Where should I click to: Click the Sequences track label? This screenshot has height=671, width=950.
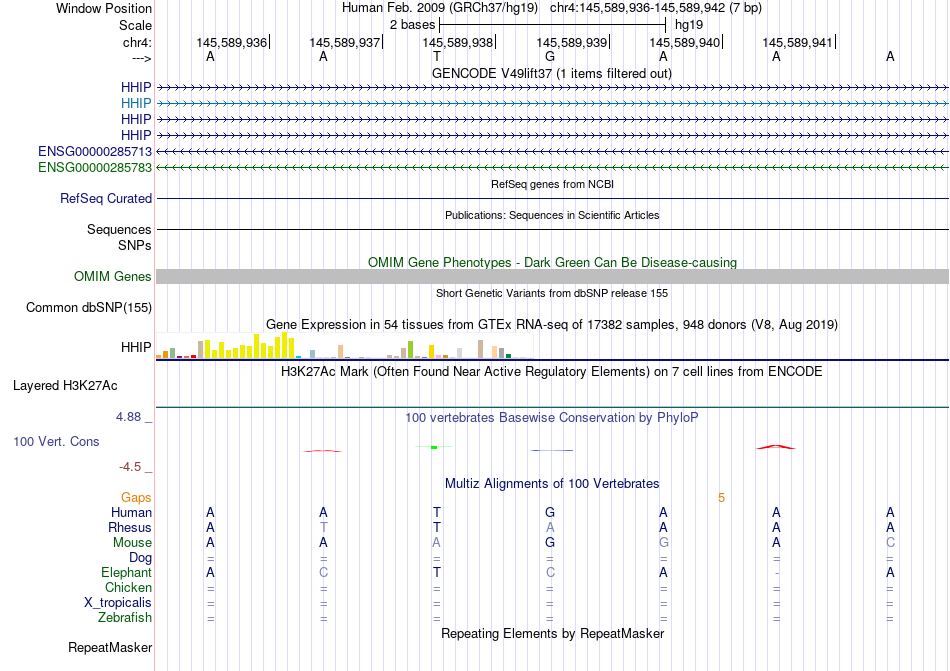pos(119,230)
